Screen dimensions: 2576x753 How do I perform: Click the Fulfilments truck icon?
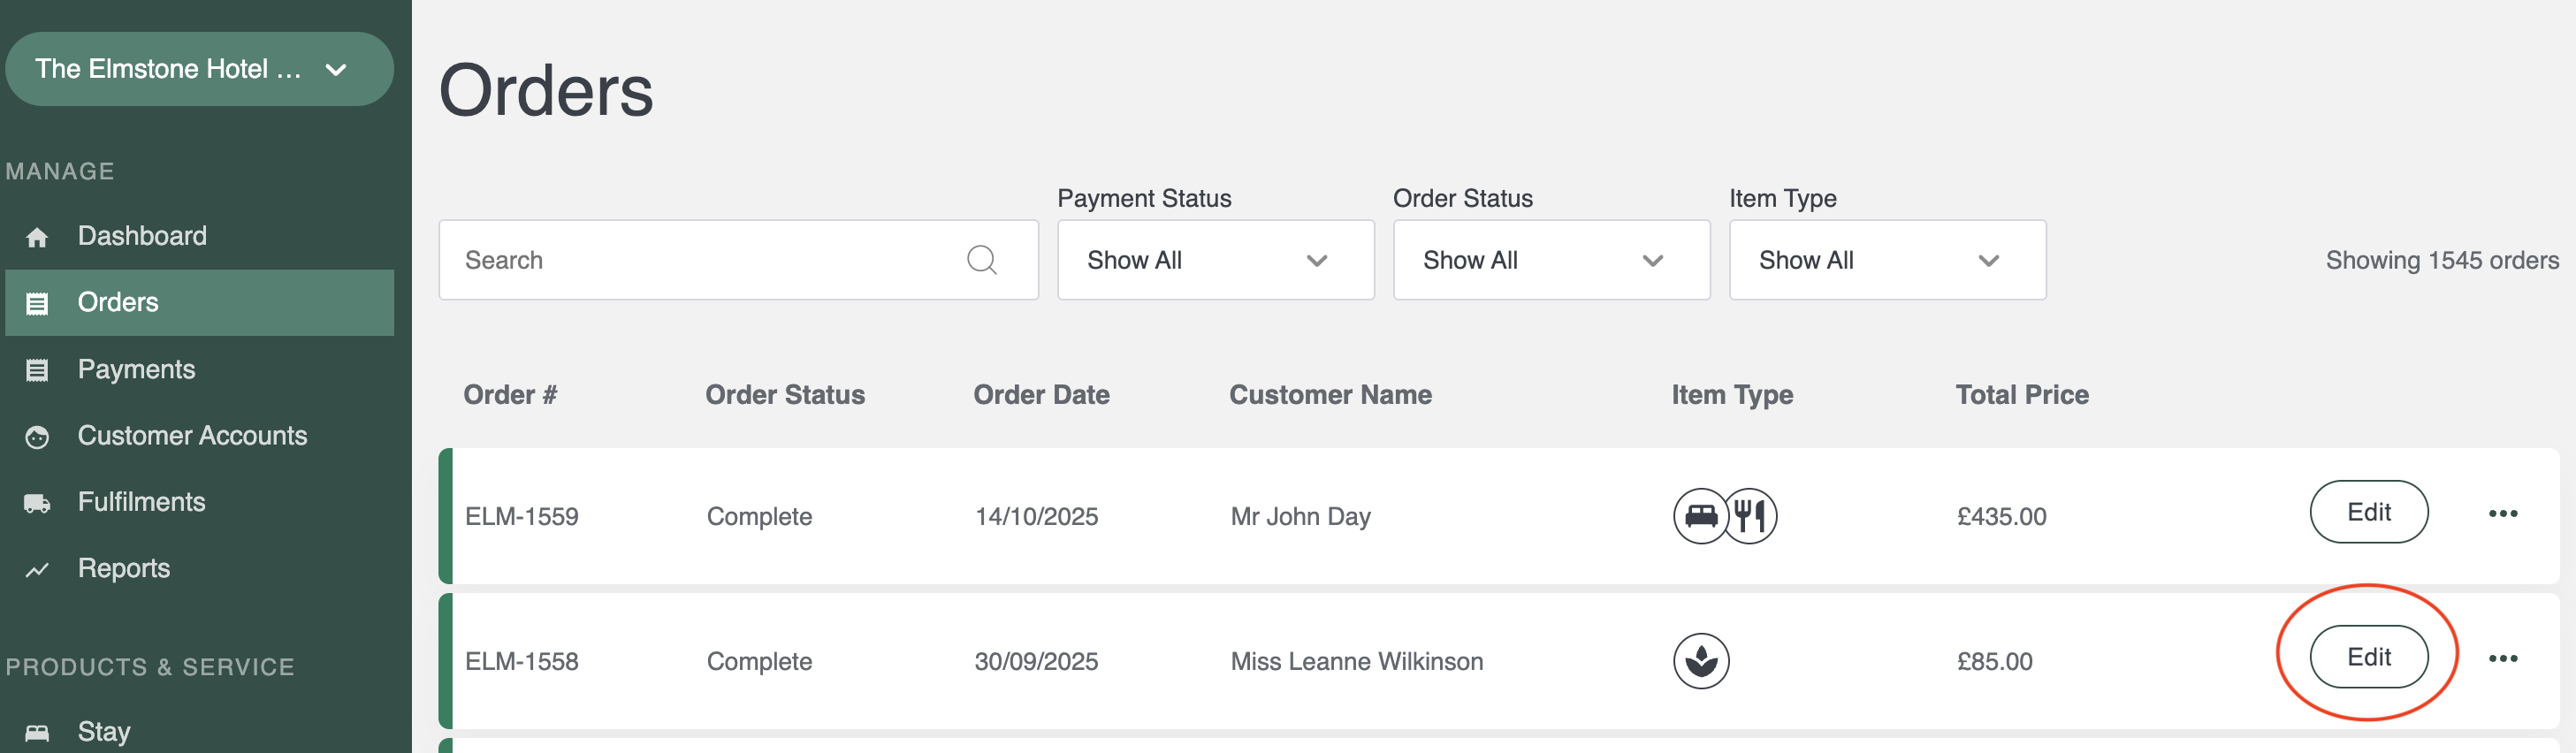tap(37, 503)
